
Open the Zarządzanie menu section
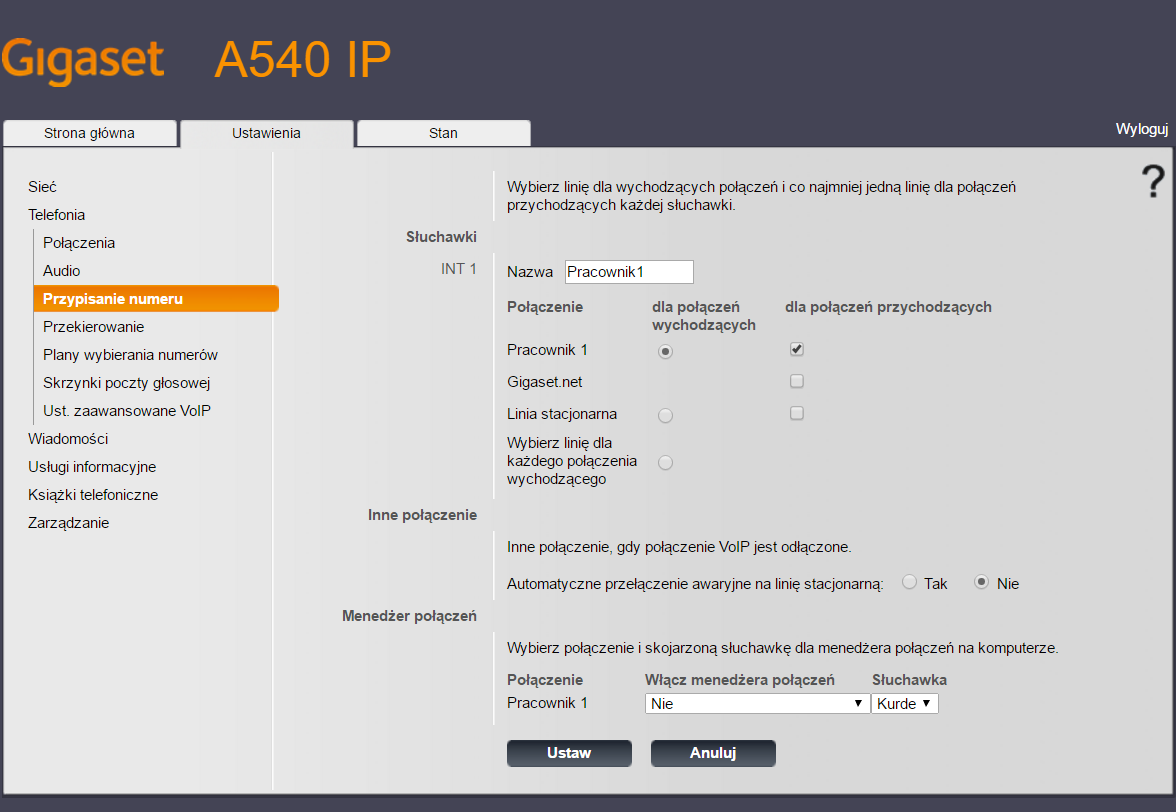point(68,523)
